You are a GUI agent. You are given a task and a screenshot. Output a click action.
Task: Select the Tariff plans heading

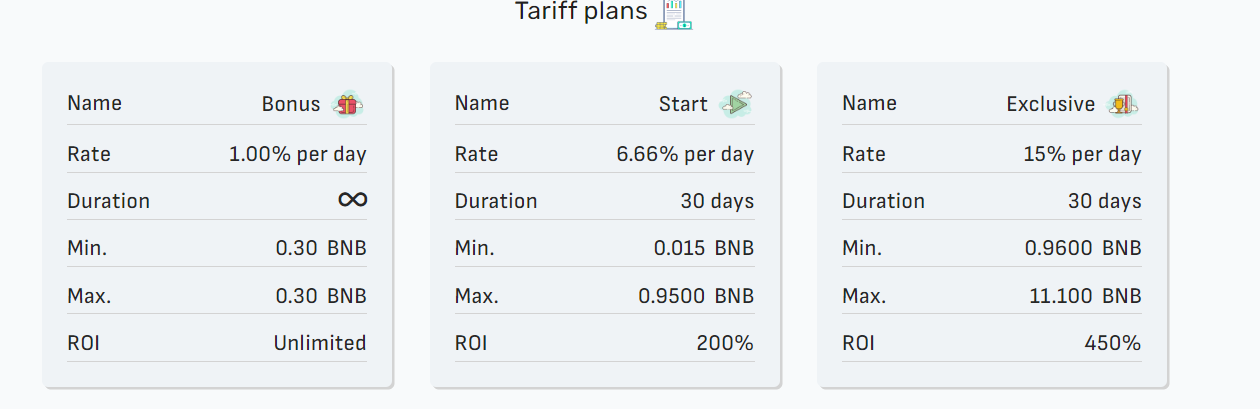pyautogui.click(x=580, y=12)
